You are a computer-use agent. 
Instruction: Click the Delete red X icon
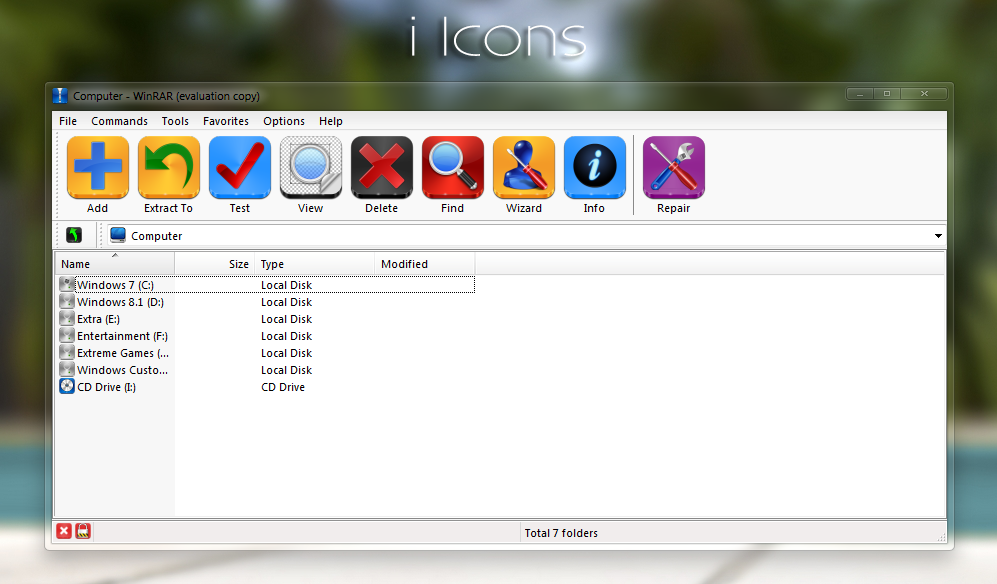[382, 167]
